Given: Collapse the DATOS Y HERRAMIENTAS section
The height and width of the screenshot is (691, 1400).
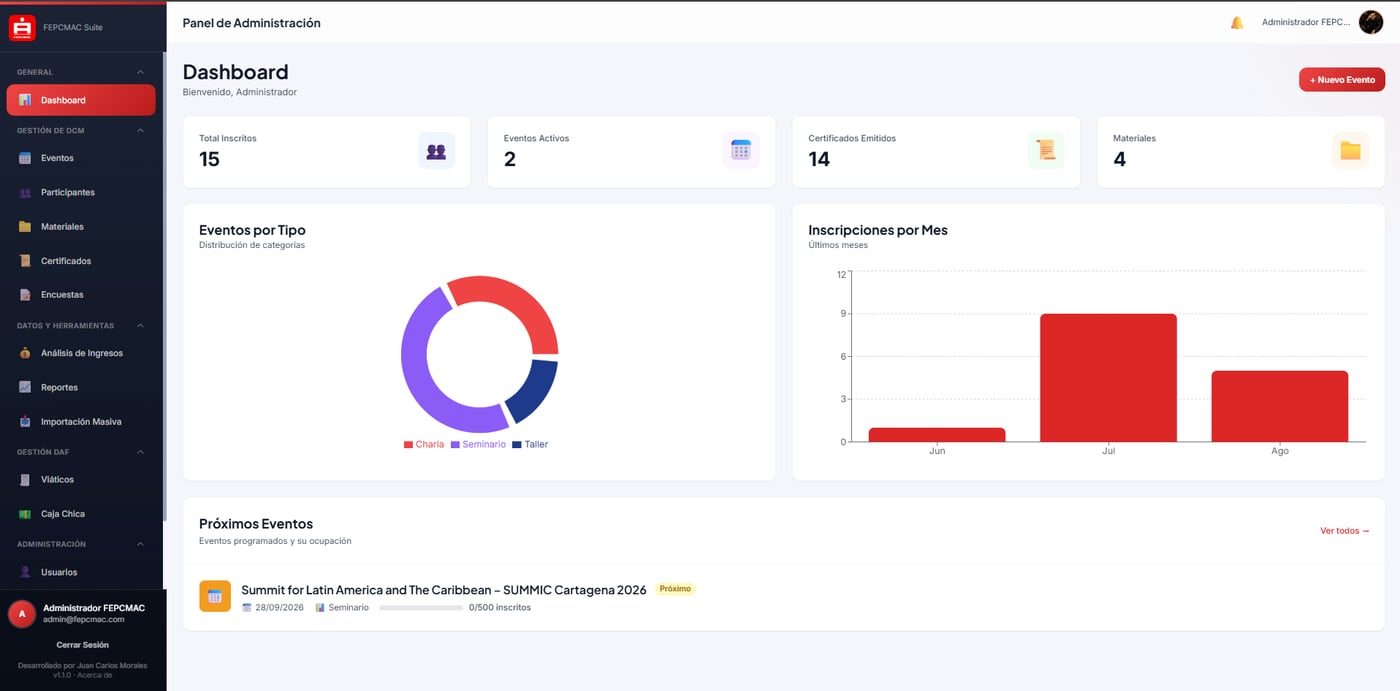Looking at the screenshot, I should click(x=140, y=326).
